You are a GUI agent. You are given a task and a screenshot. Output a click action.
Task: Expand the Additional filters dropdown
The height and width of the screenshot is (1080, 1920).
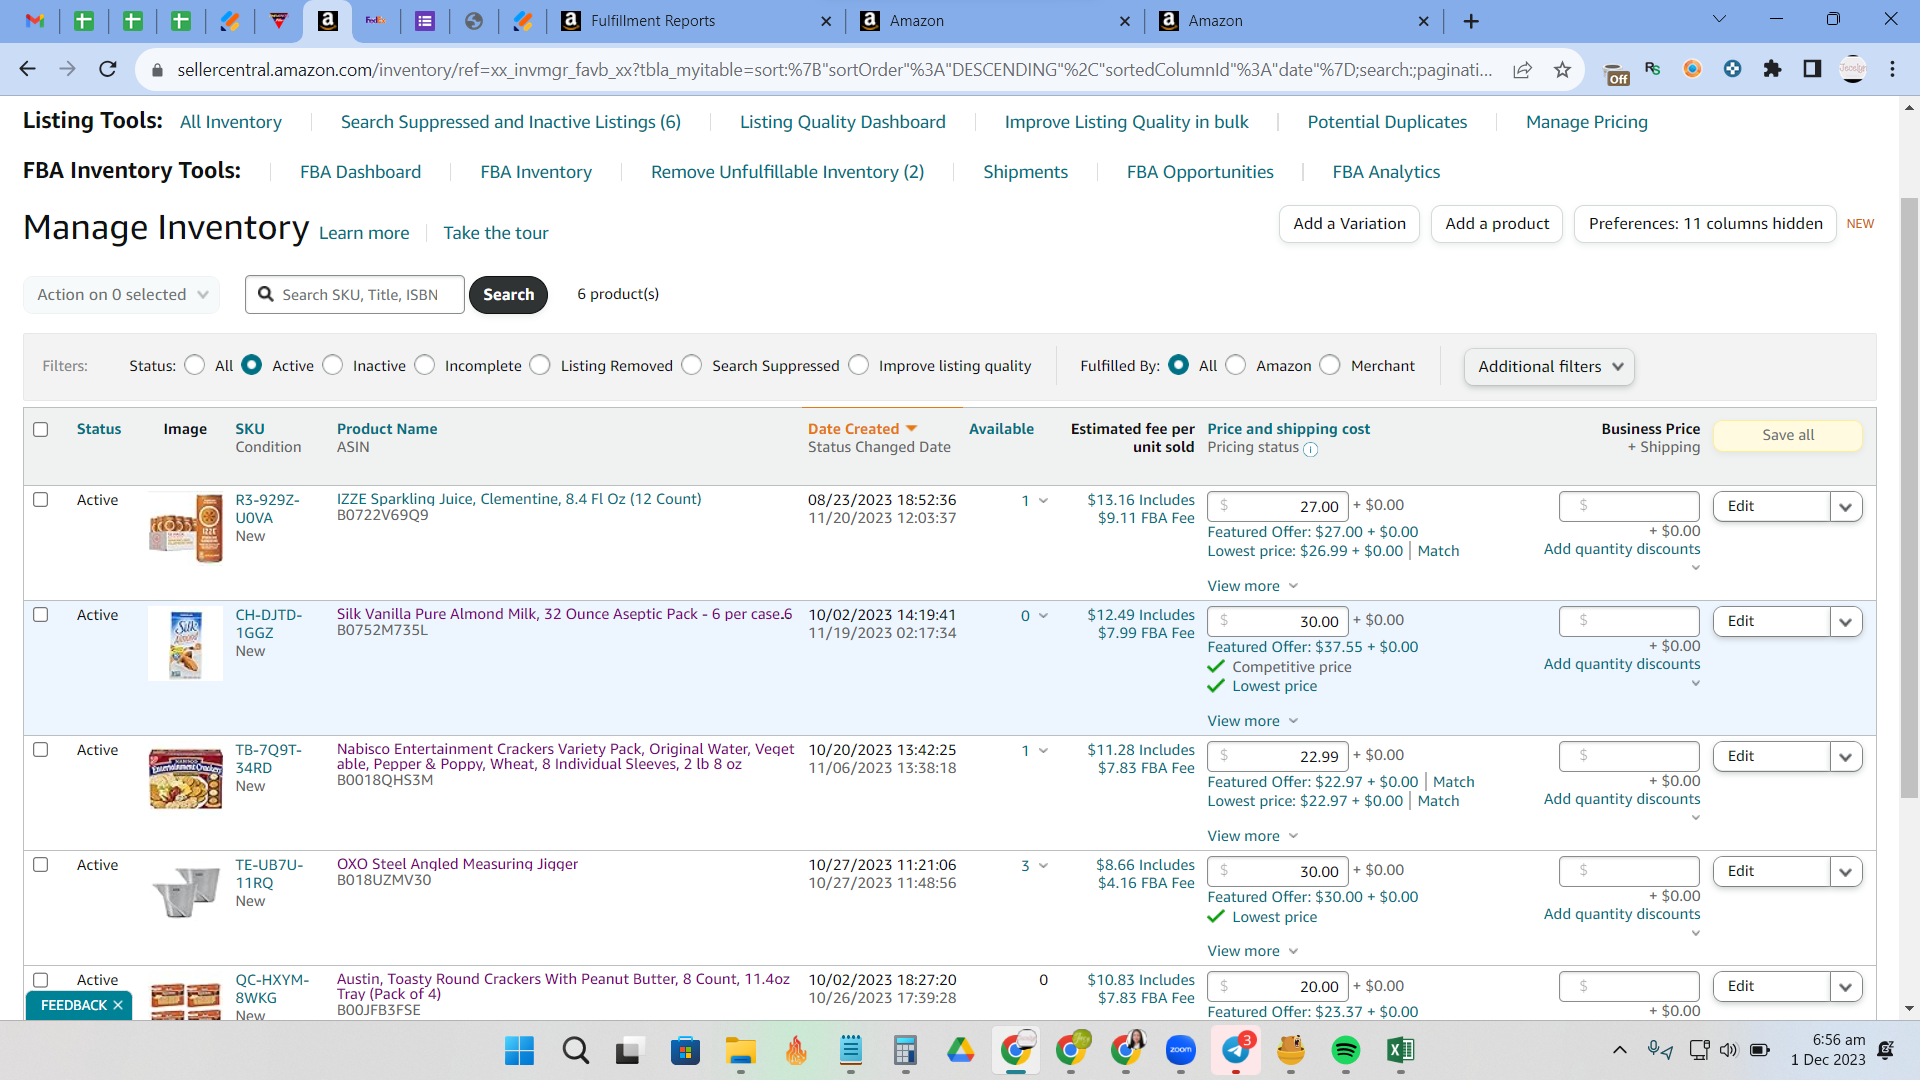point(1550,366)
